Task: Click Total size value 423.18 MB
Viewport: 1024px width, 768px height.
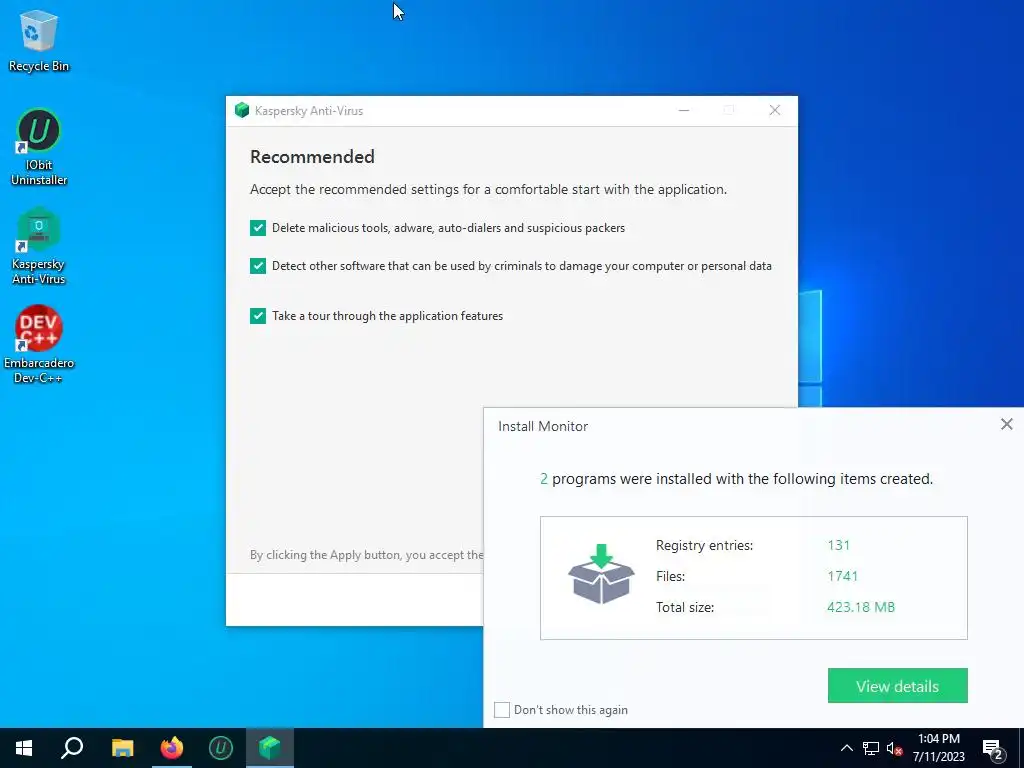Action: click(x=861, y=607)
